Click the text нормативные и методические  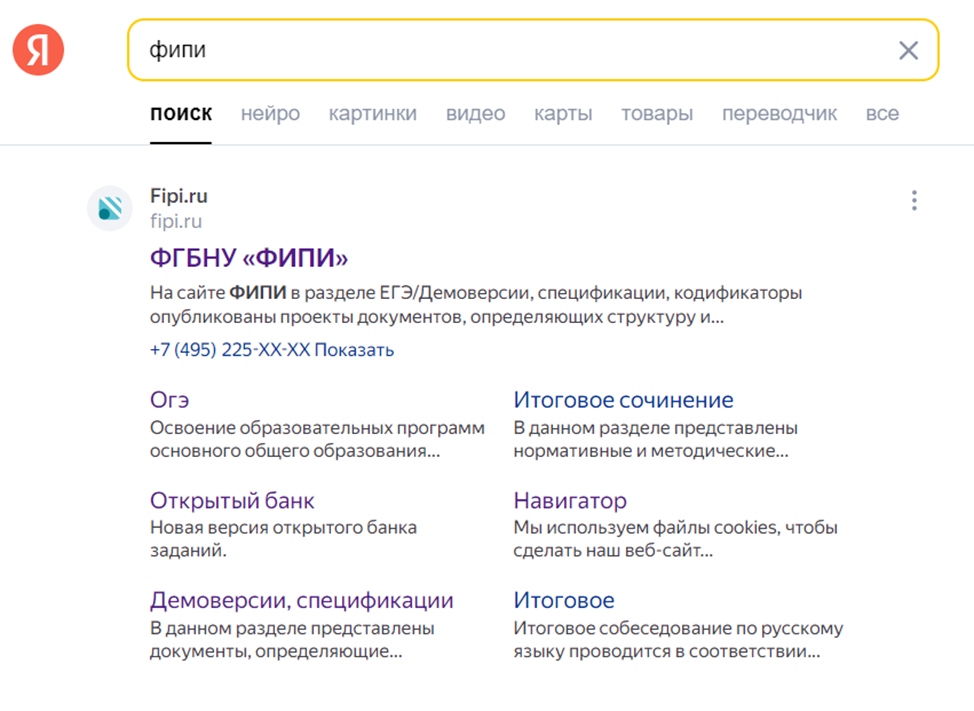[x=650, y=451]
